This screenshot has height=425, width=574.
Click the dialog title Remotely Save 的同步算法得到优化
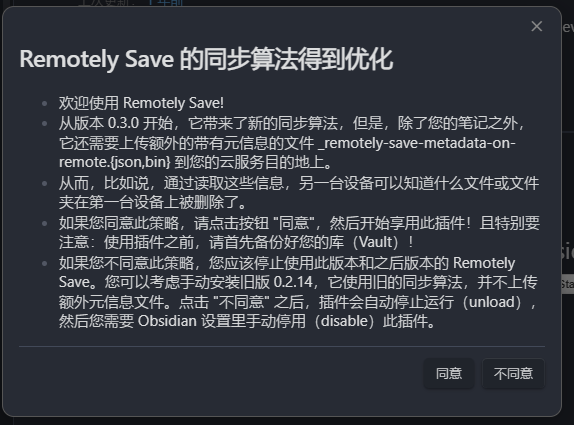pos(206,59)
